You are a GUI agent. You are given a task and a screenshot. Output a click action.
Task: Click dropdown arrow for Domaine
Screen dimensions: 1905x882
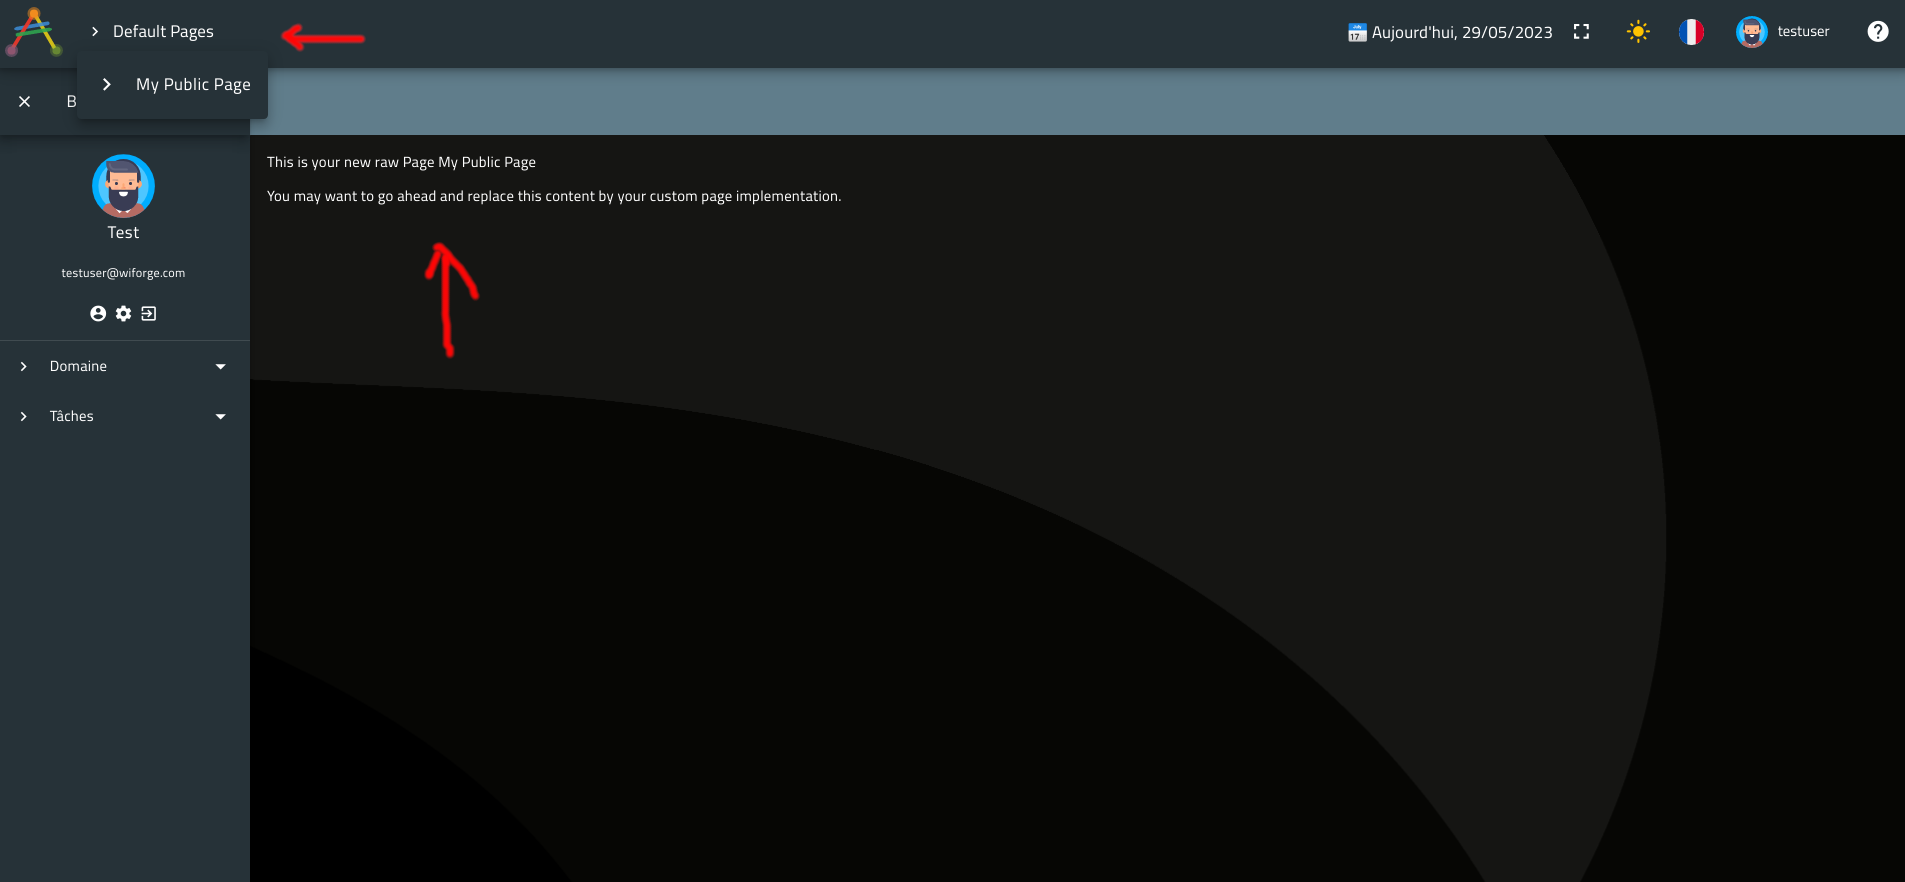coord(221,367)
